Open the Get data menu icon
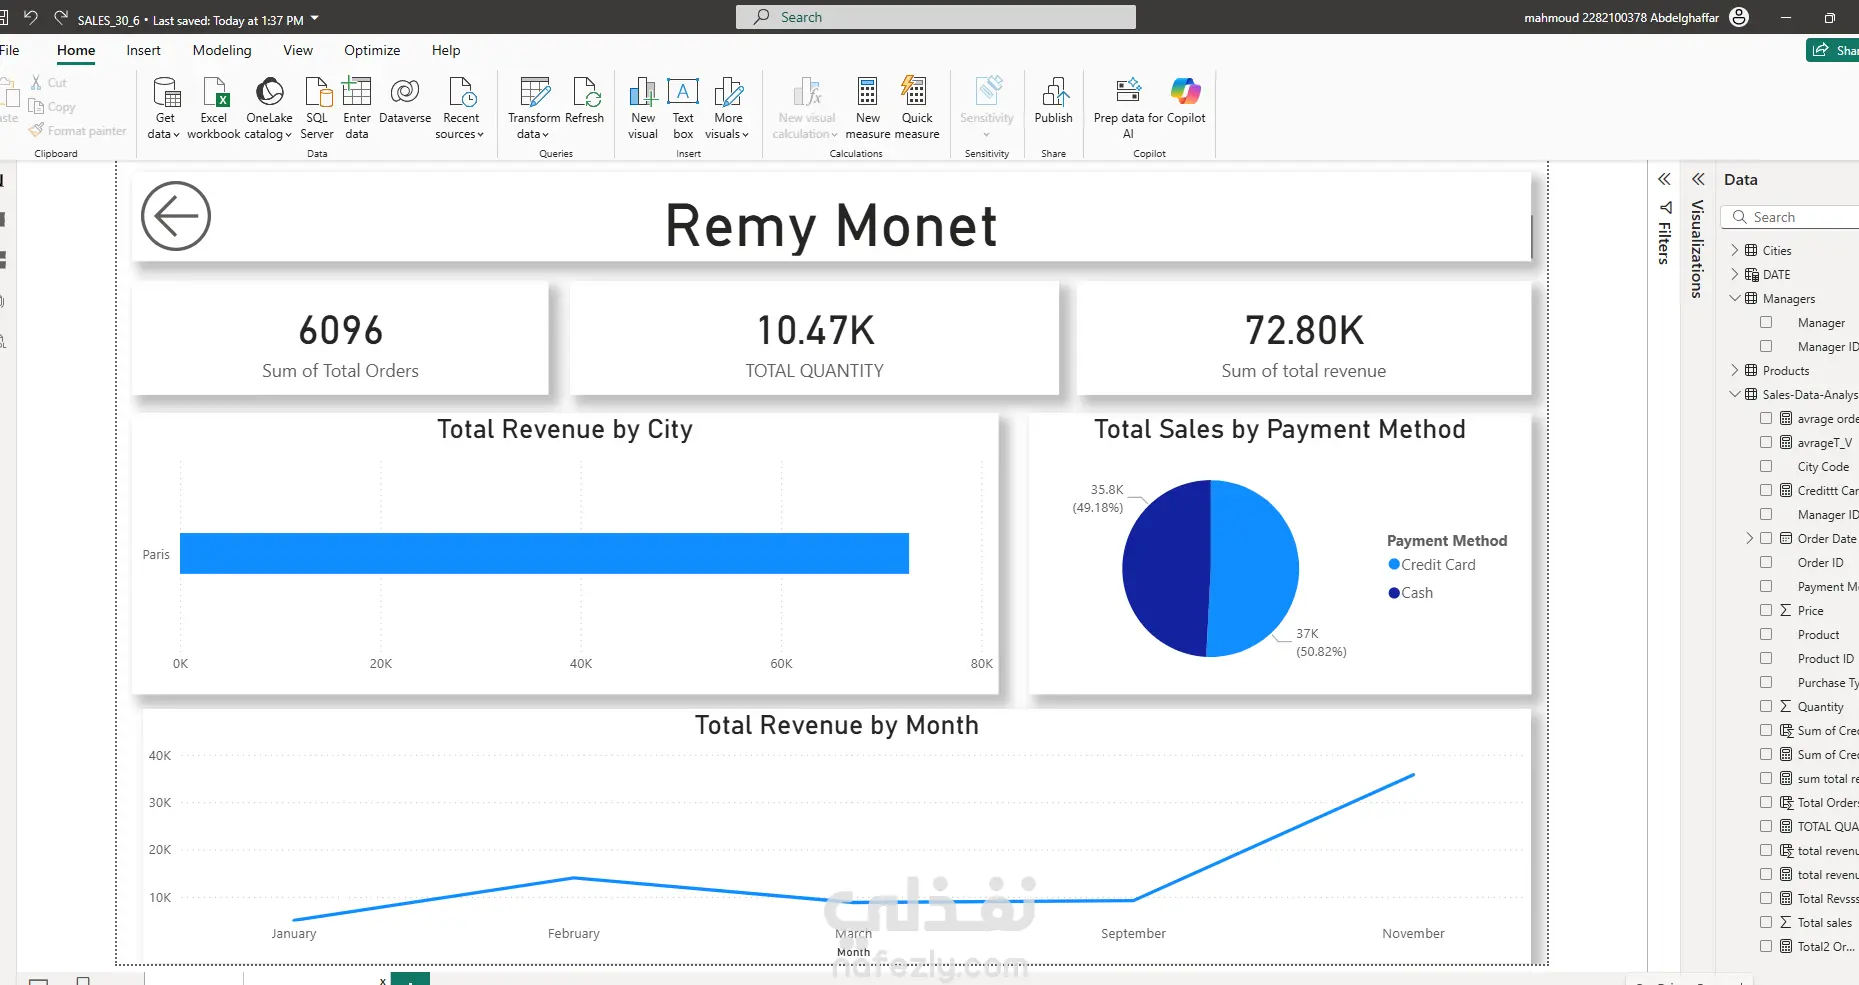The width and height of the screenshot is (1859, 985). [x=165, y=92]
